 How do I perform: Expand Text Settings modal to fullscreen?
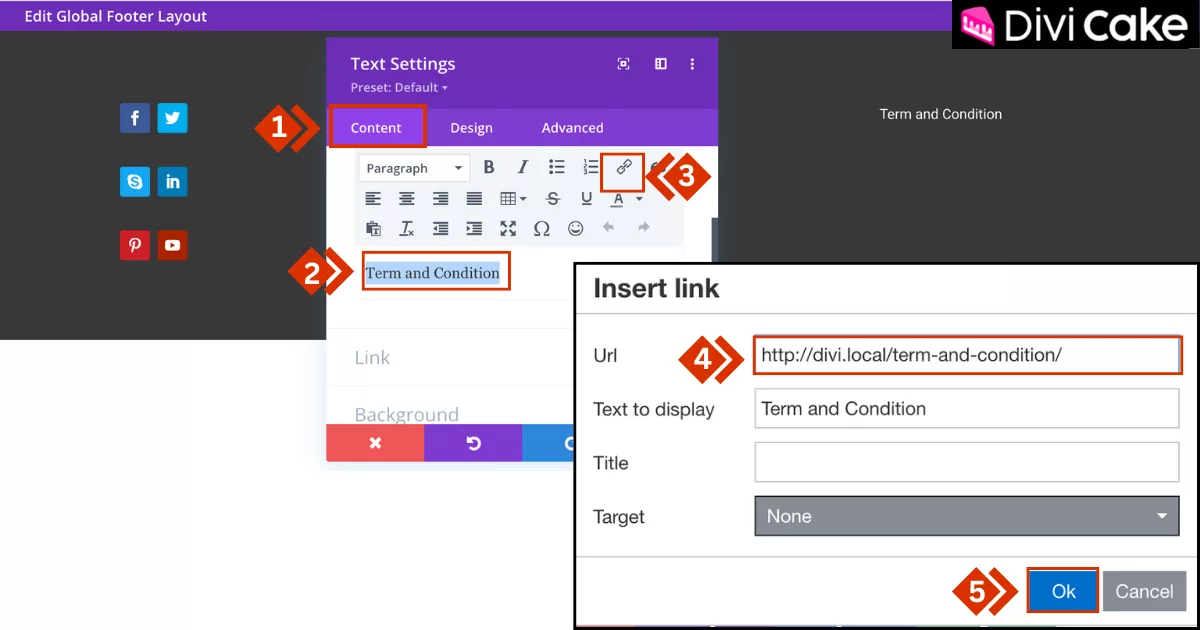pyautogui.click(x=624, y=64)
